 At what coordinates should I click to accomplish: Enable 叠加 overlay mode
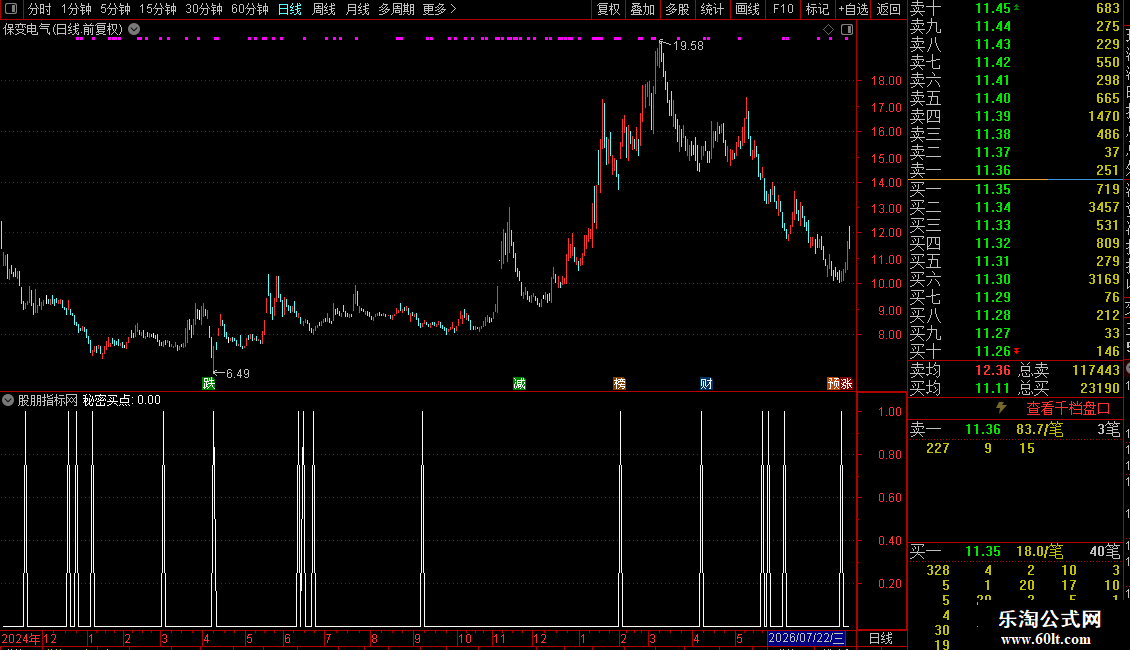click(643, 9)
